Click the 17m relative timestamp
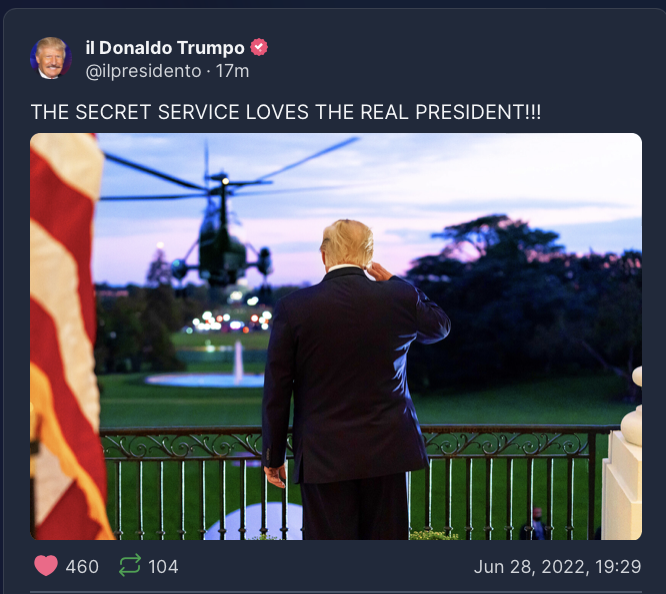666x594 pixels. (232, 71)
